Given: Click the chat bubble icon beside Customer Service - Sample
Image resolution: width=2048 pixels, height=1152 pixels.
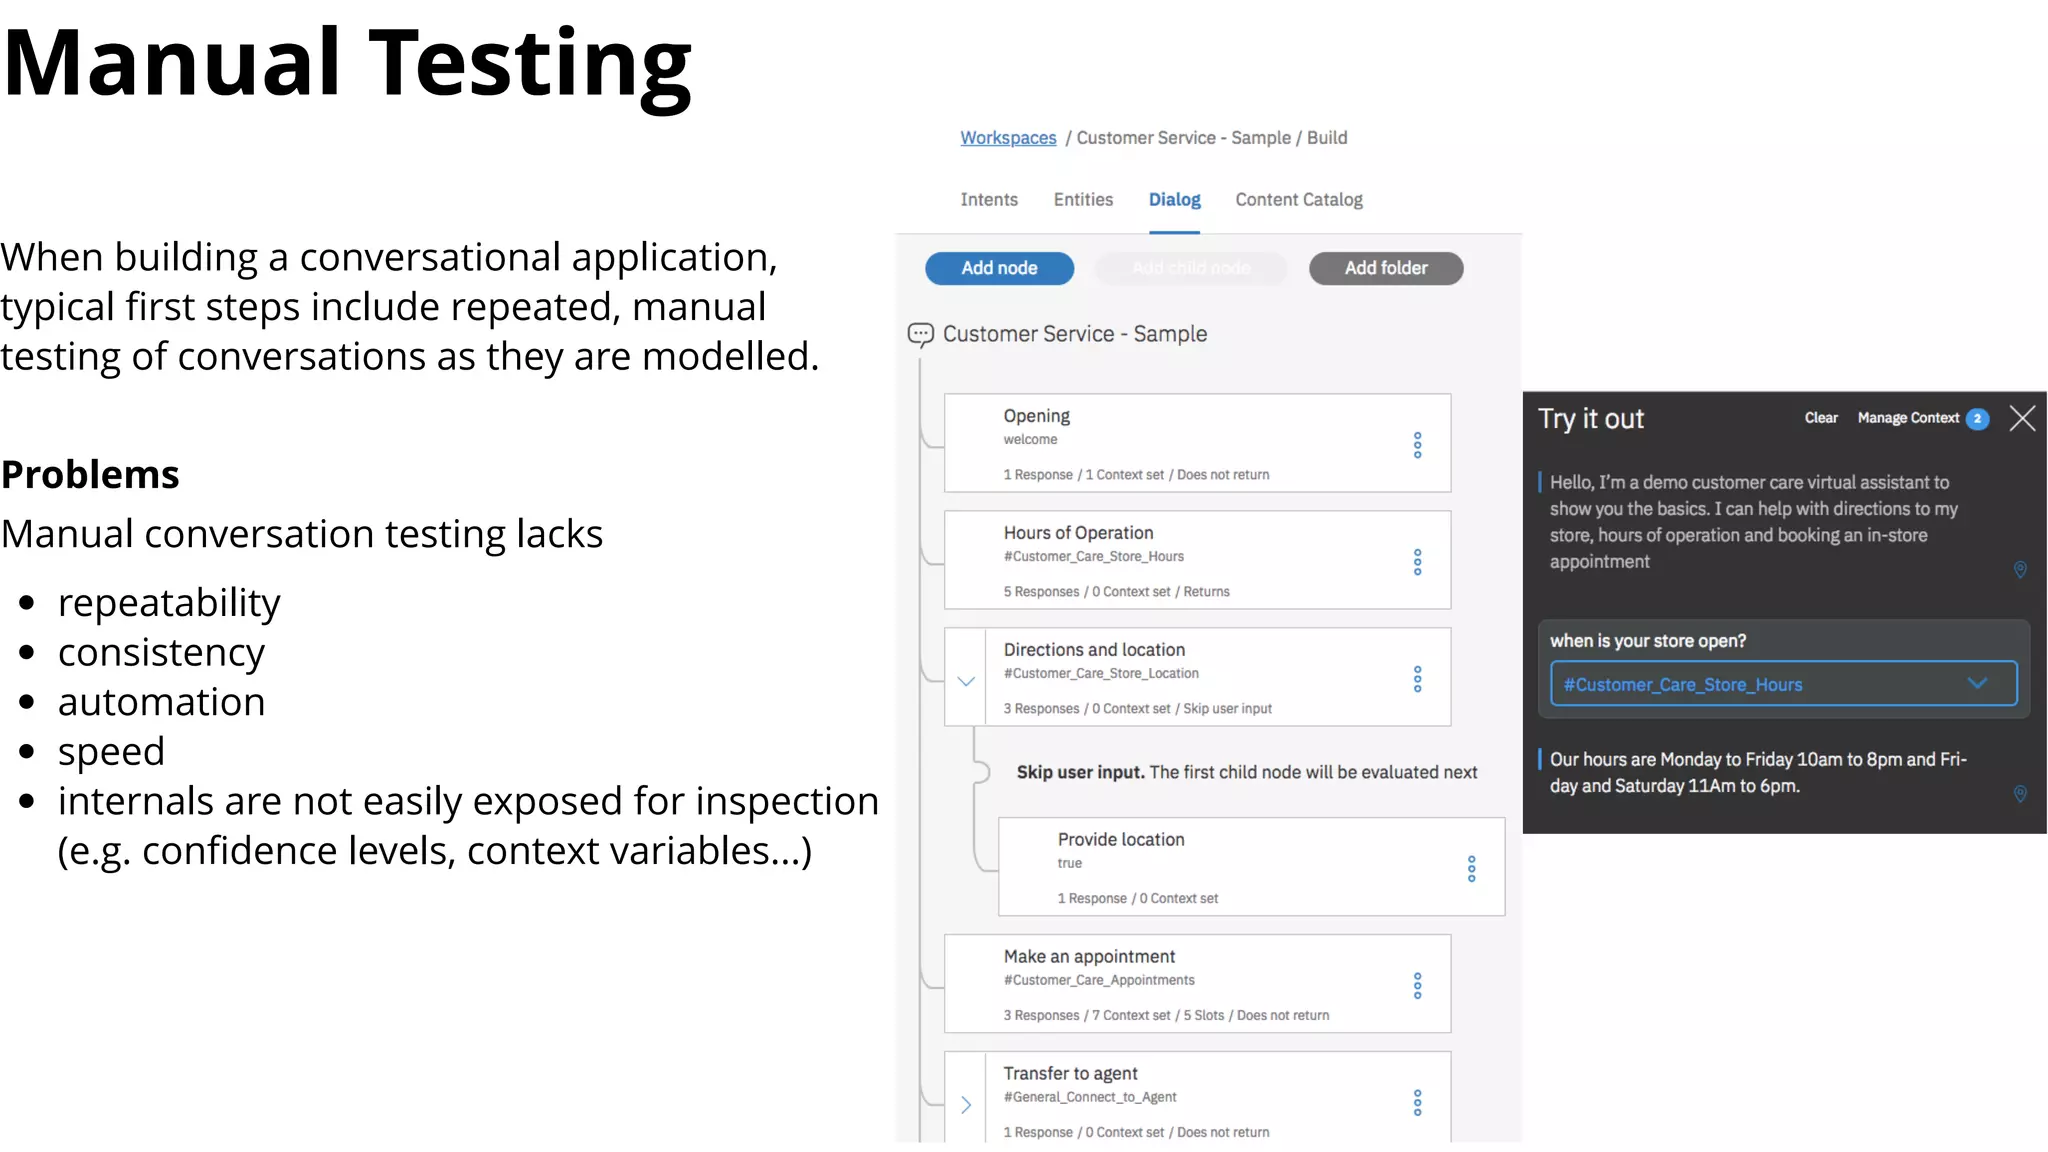Looking at the screenshot, I should (x=920, y=334).
